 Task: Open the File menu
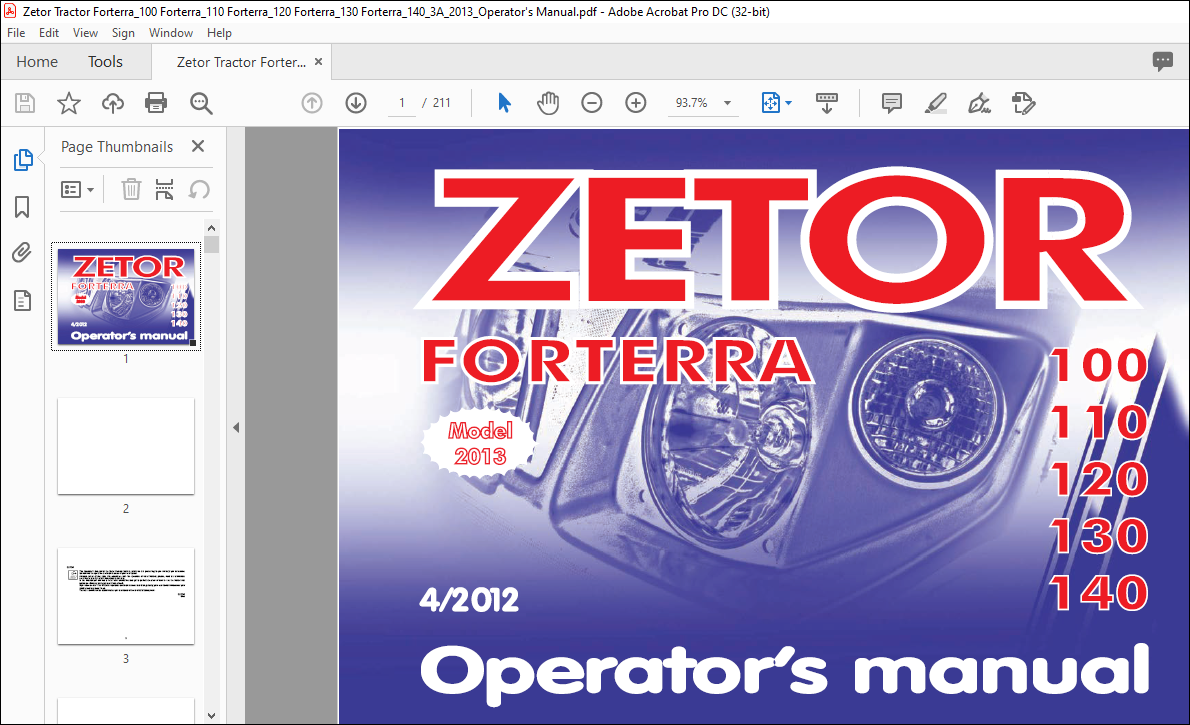pyautogui.click(x=16, y=33)
